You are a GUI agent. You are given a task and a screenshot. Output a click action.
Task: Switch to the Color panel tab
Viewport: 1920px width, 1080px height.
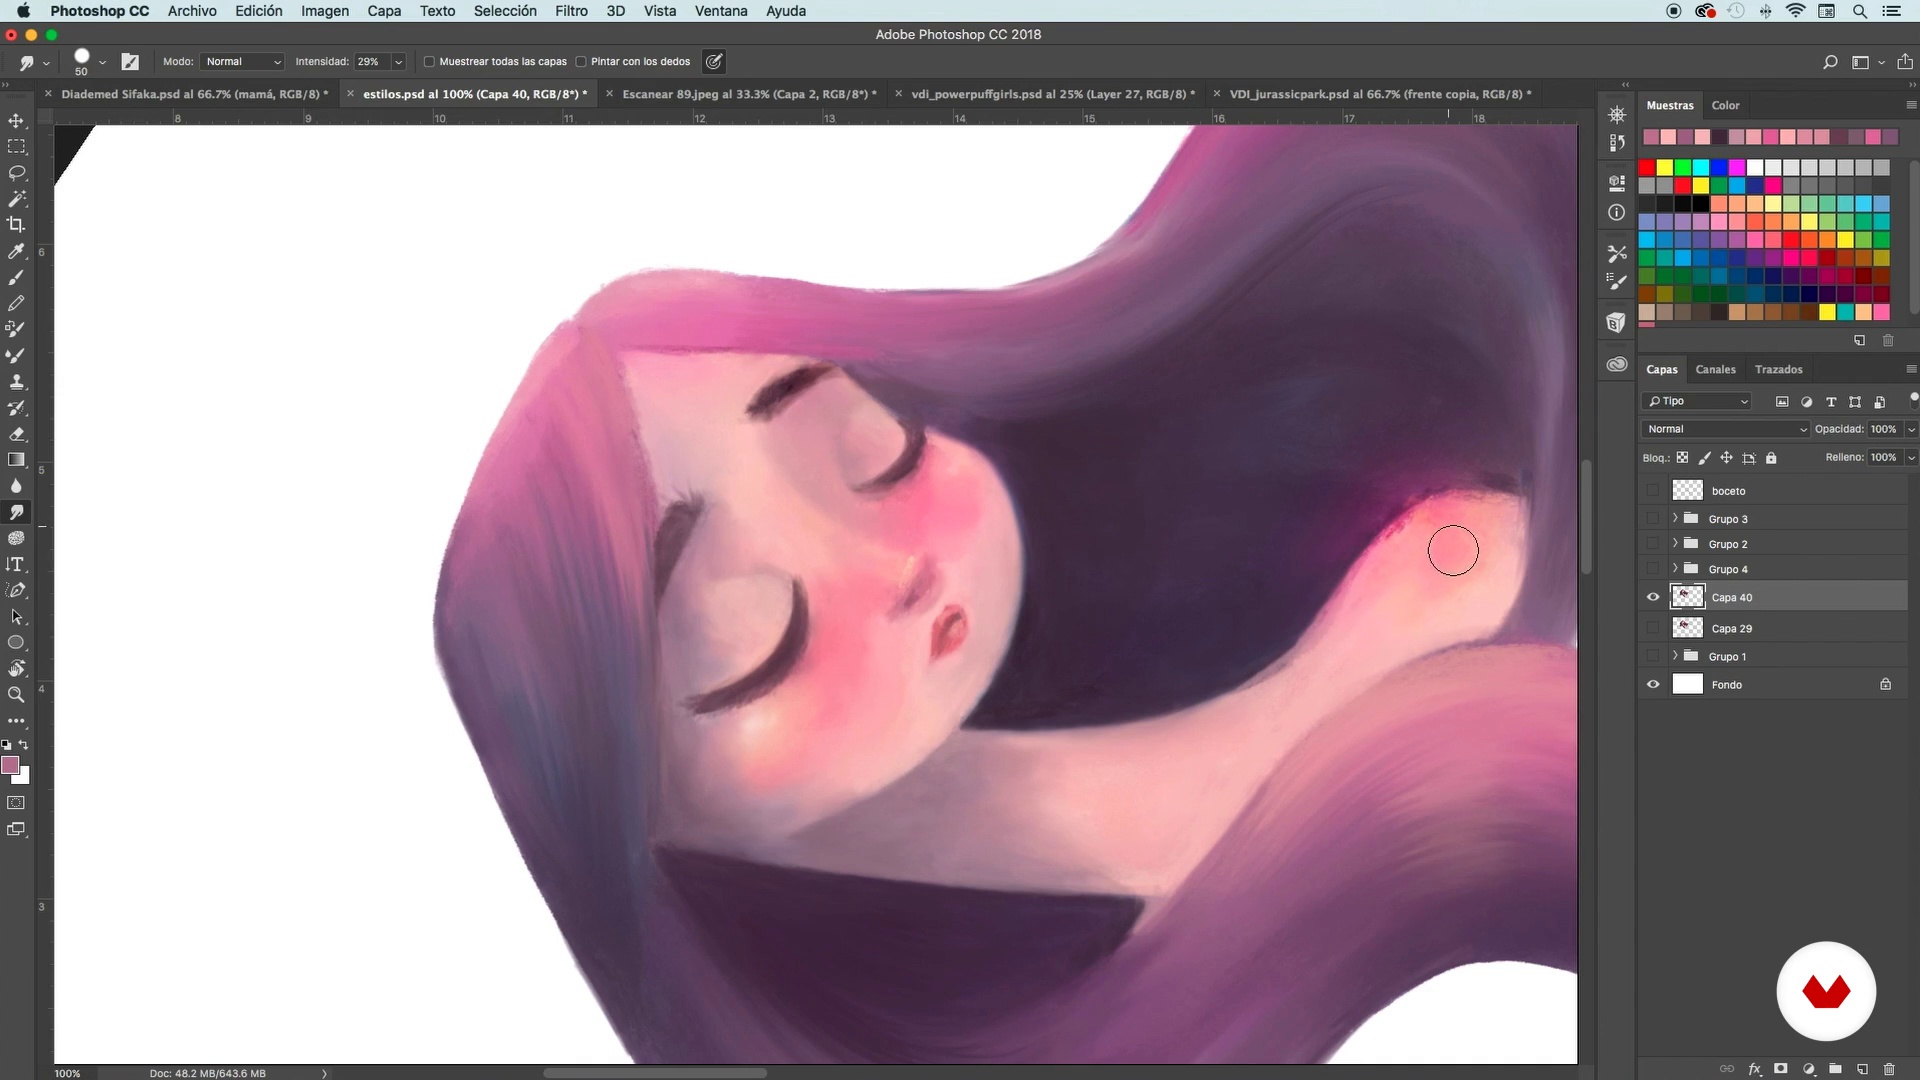[x=1725, y=106]
